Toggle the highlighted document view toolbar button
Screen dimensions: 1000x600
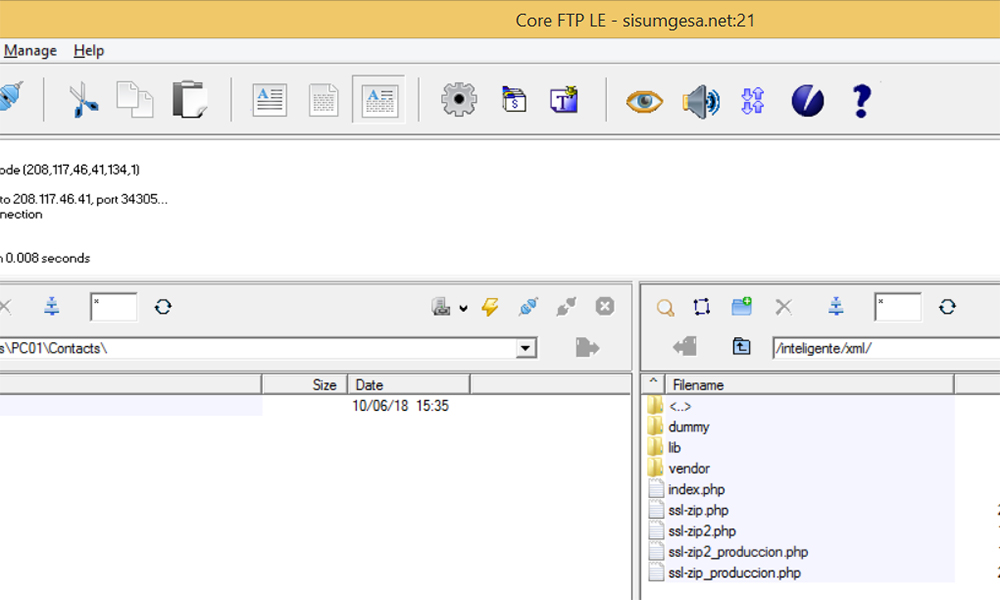click(x=379, y=99)
